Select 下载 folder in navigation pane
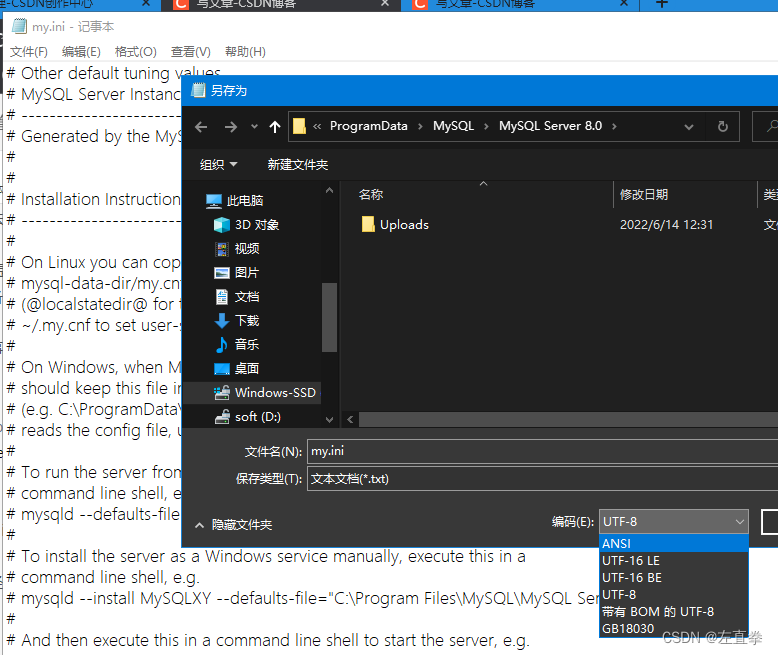The image size is (778, 655). (x=237, y=321)
